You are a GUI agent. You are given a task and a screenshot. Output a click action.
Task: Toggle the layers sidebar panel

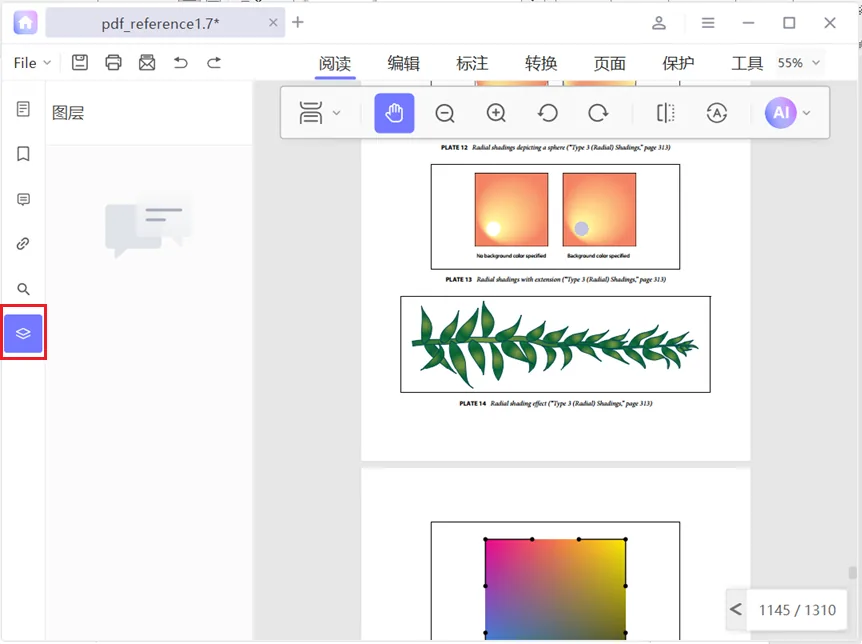[x=23, y=333]
